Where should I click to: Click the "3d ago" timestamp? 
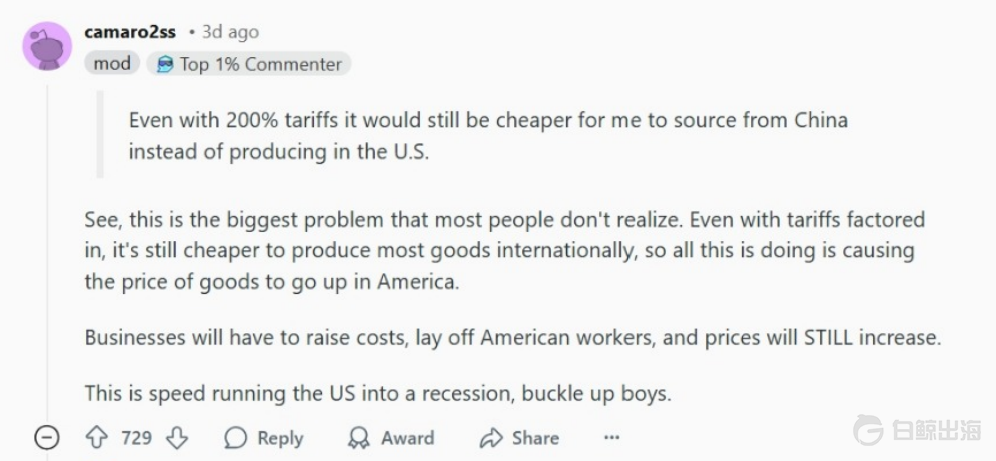tap(230, 32)
